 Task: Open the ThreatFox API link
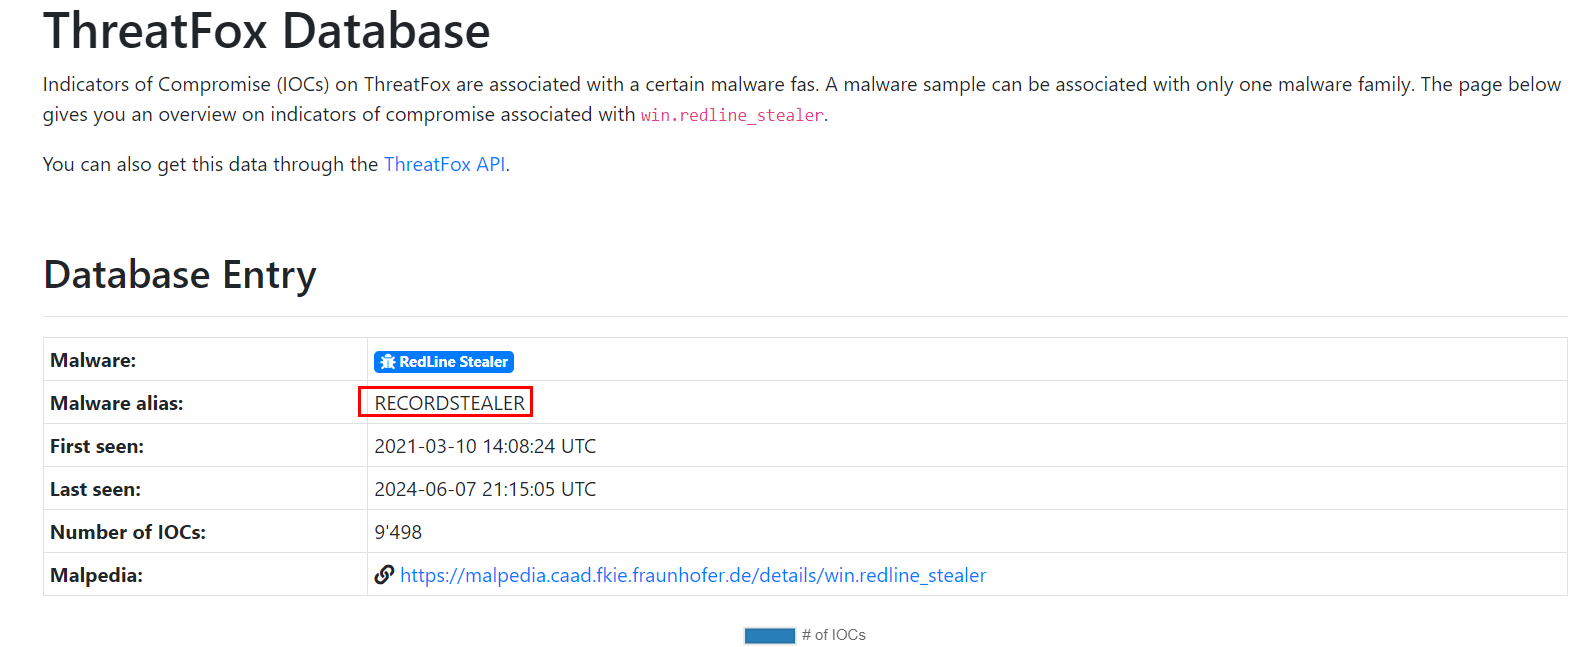coord(444,165)
